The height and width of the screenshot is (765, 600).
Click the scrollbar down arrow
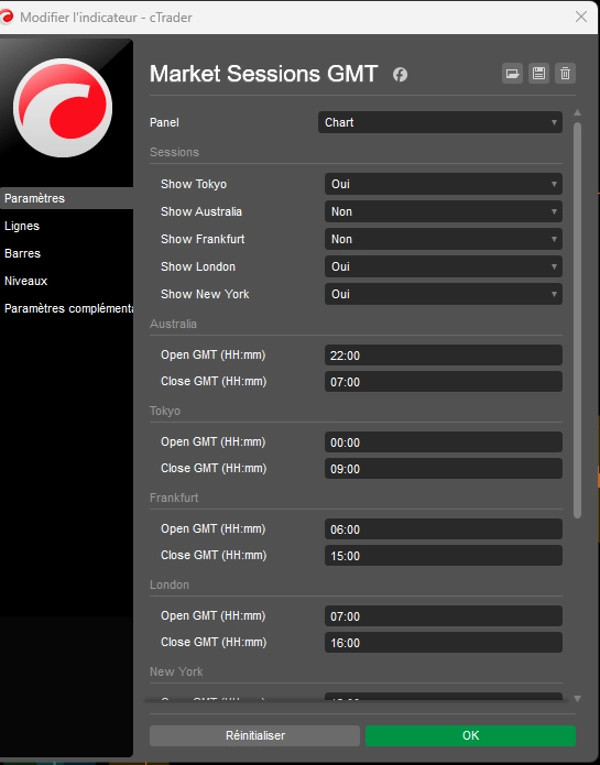[578, 699]
